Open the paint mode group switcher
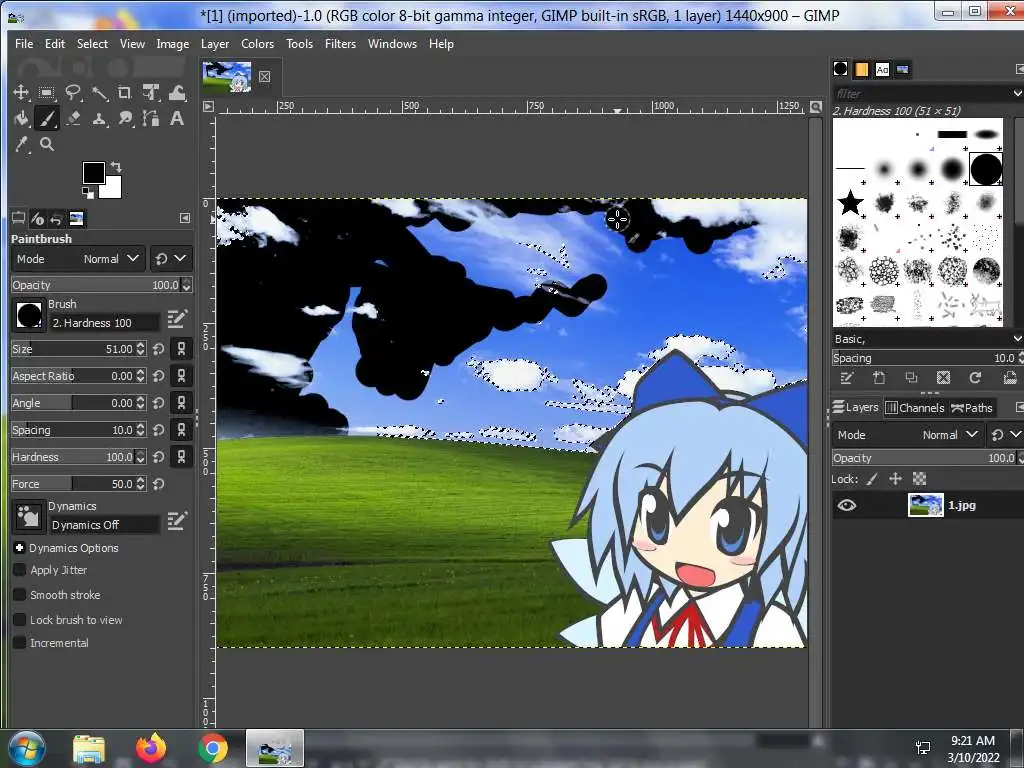This screenshot has width=1024, height=768. pos(170,259)
